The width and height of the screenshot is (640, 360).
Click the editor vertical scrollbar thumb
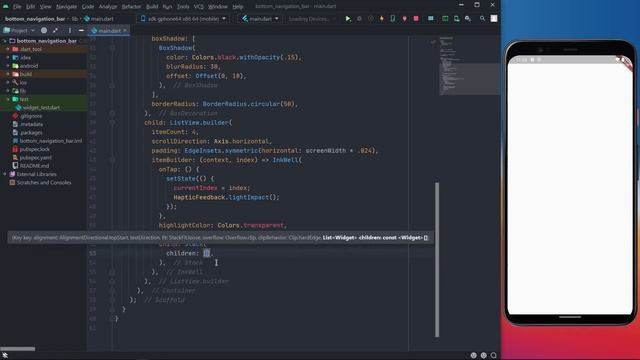click(x=437, y=260)
